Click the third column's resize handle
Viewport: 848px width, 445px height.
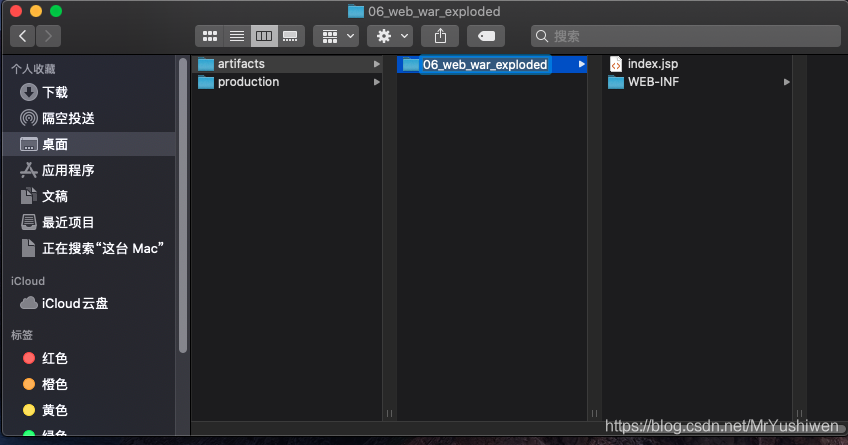pos(799,414)
